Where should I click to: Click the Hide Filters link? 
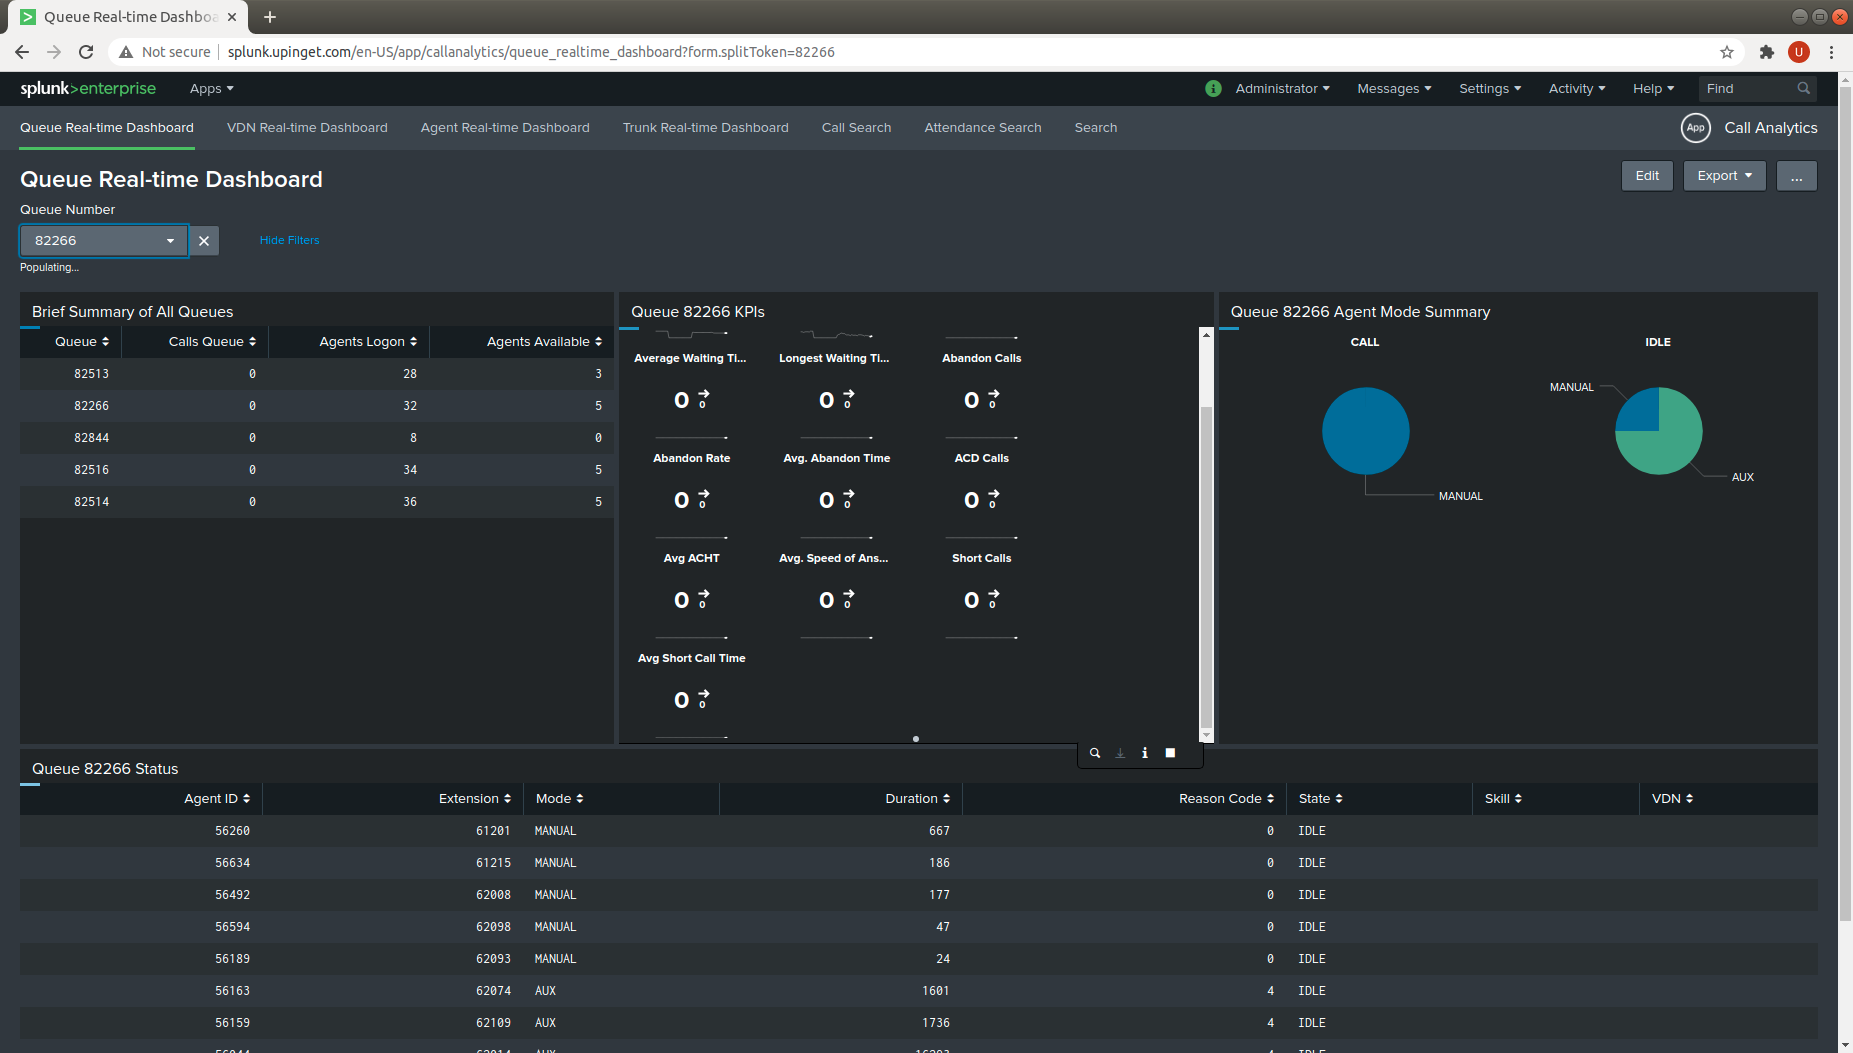[289, 240]
